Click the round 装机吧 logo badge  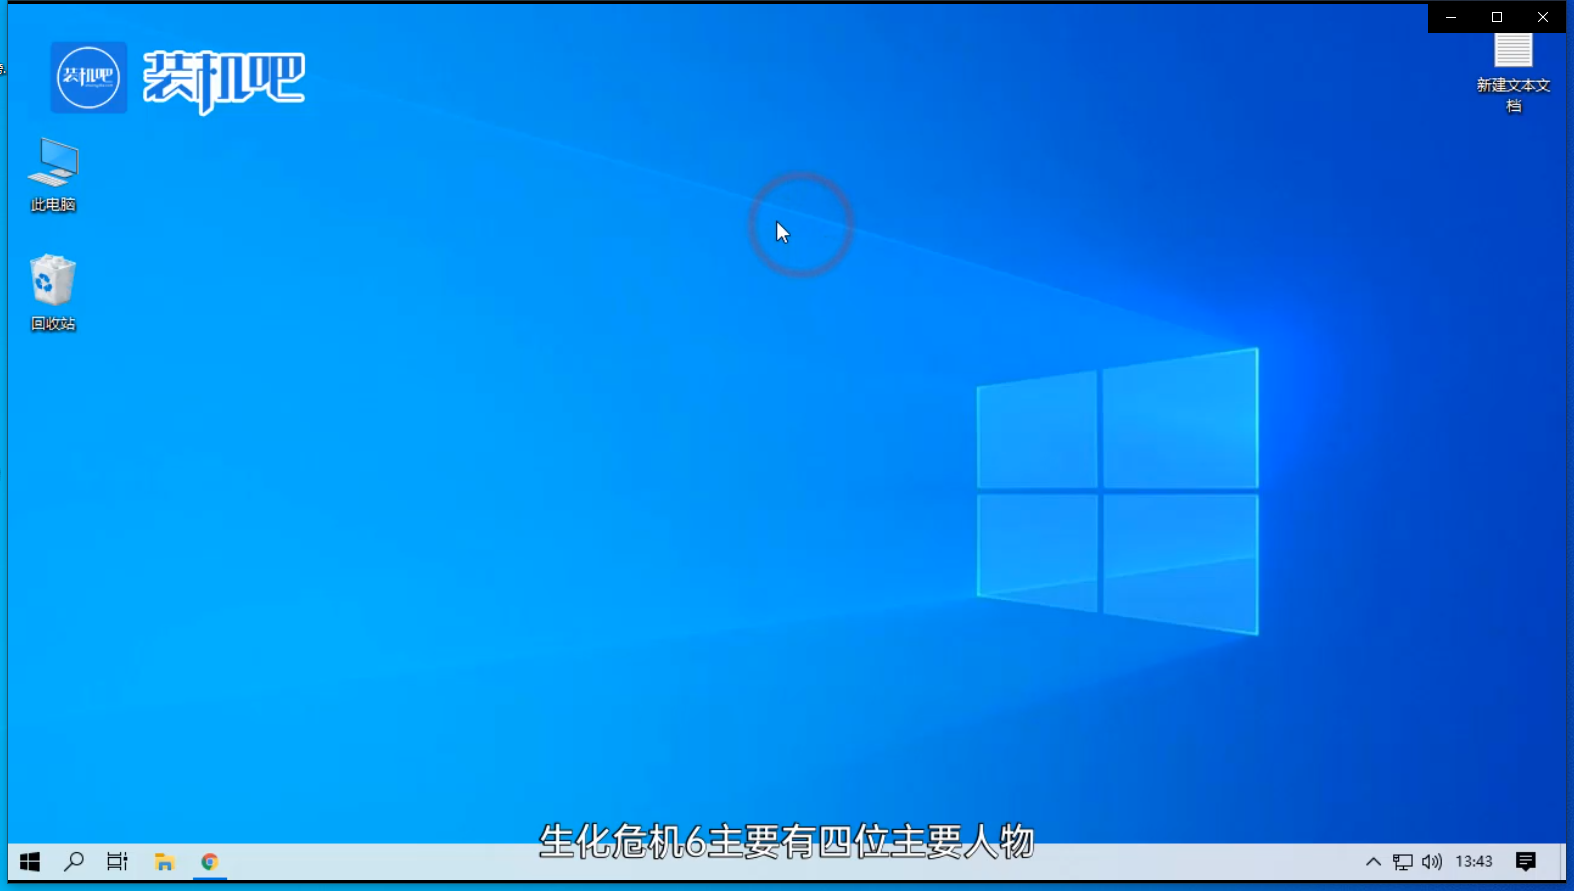point(88,77)
